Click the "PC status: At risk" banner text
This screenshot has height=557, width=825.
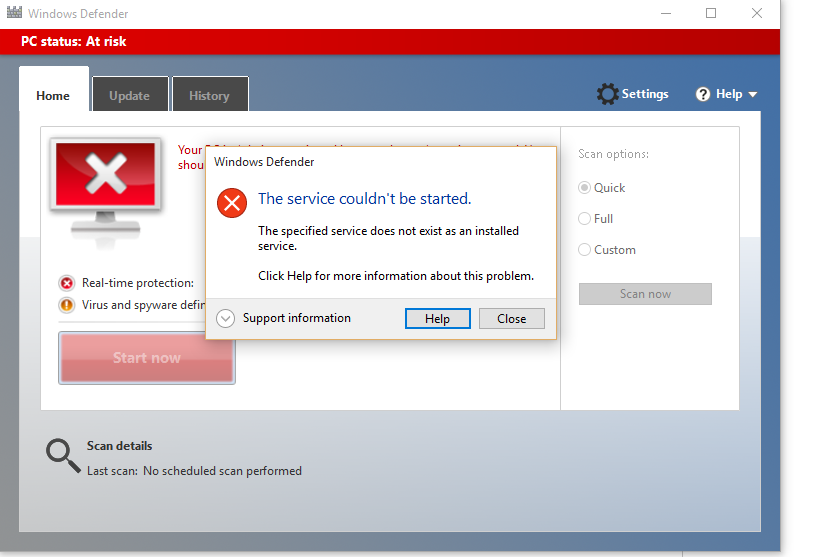(74, 42)
